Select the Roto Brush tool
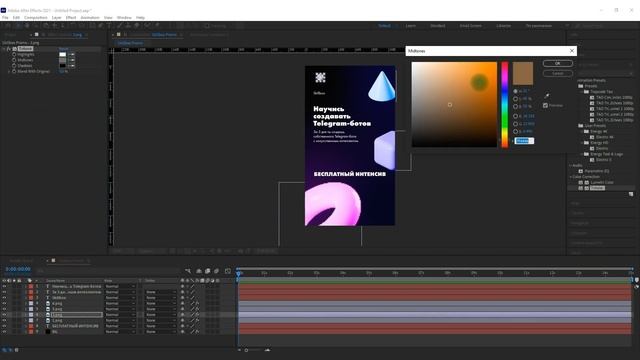The height and width of the screenshot is (360, 640). 147,25
